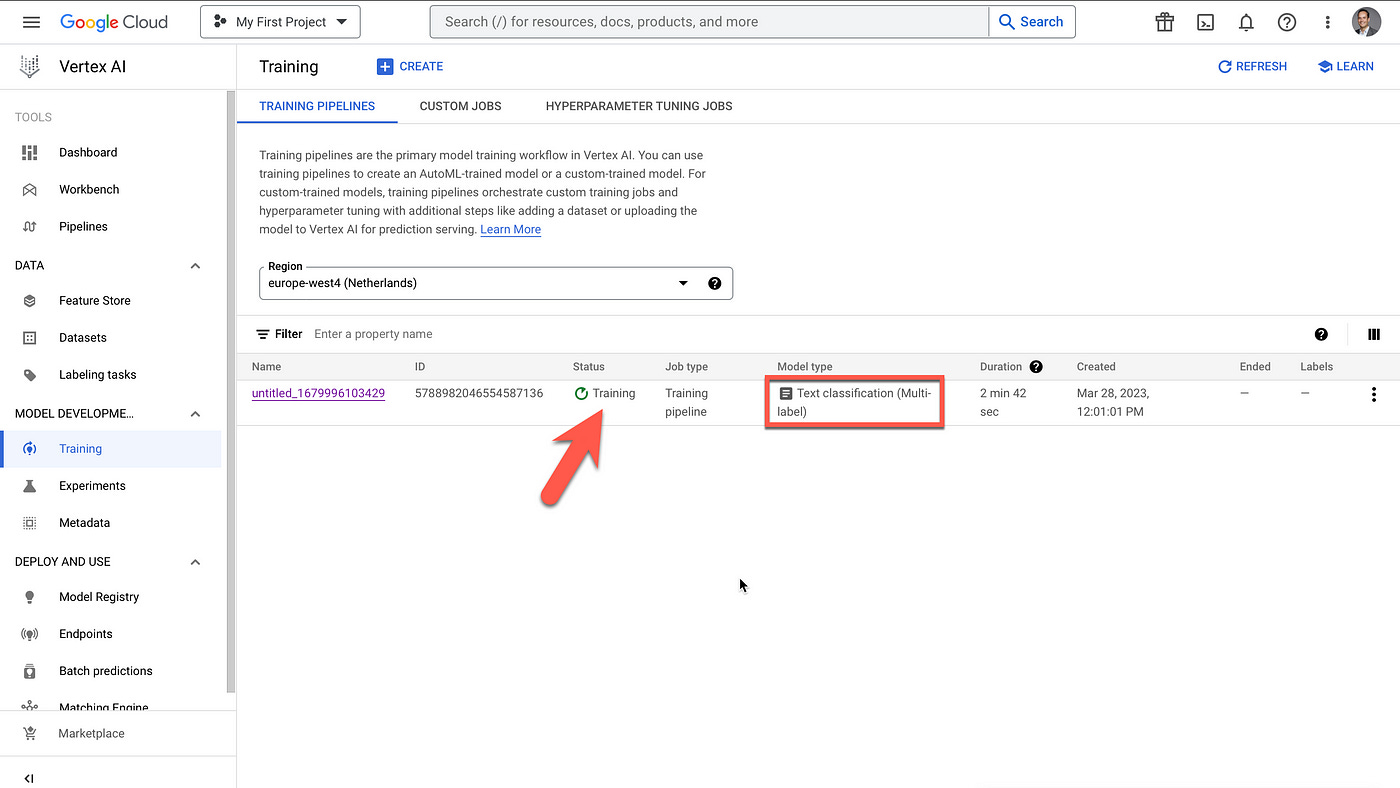Image resolution: width=1400 pixels, height=788 pixels.
Task: Open the column display options icon
Action: click(x=1374, y=334)
